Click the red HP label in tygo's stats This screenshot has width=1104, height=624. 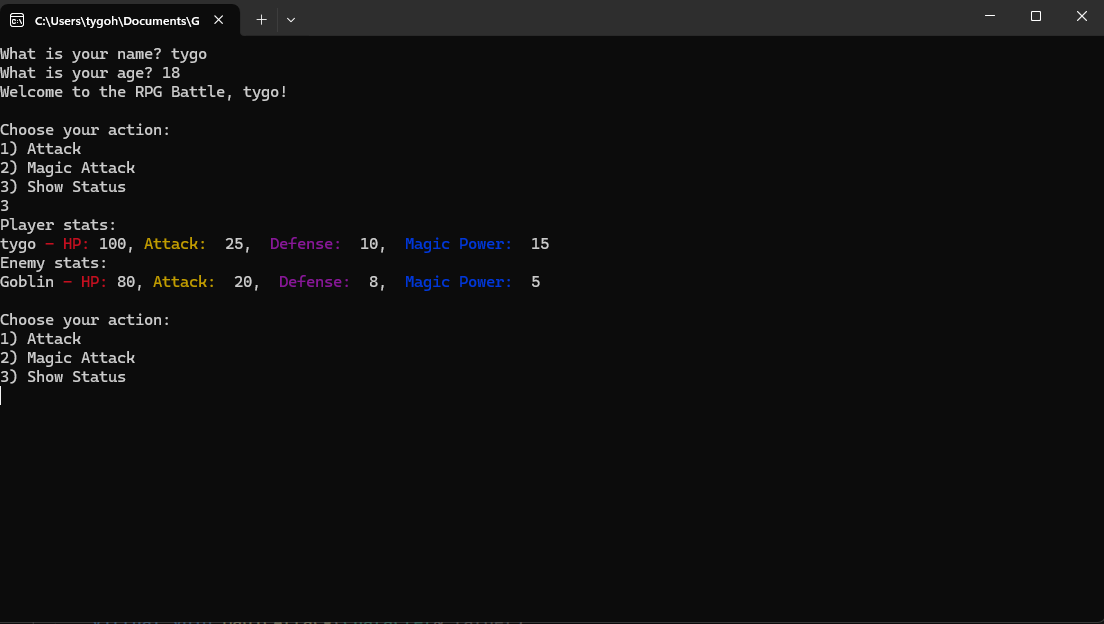[x=76, y=244]
